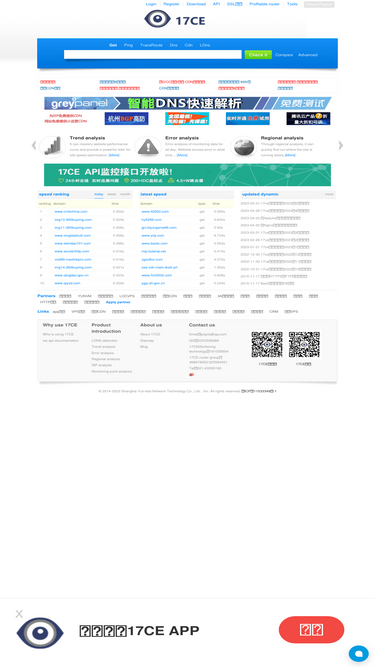Switch speed ranking to week
This screenshot has width=375, height=667.
[x=112, y=194]
